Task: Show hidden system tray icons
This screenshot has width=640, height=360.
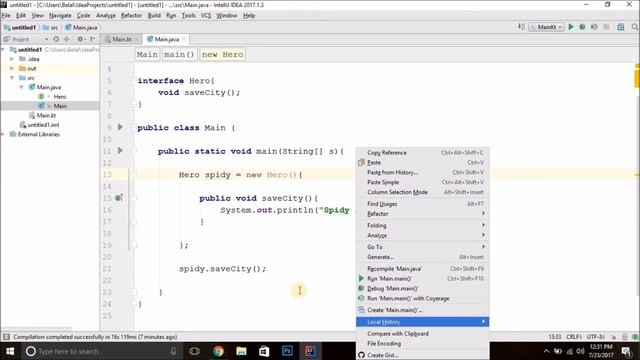Action: (547, 351)
